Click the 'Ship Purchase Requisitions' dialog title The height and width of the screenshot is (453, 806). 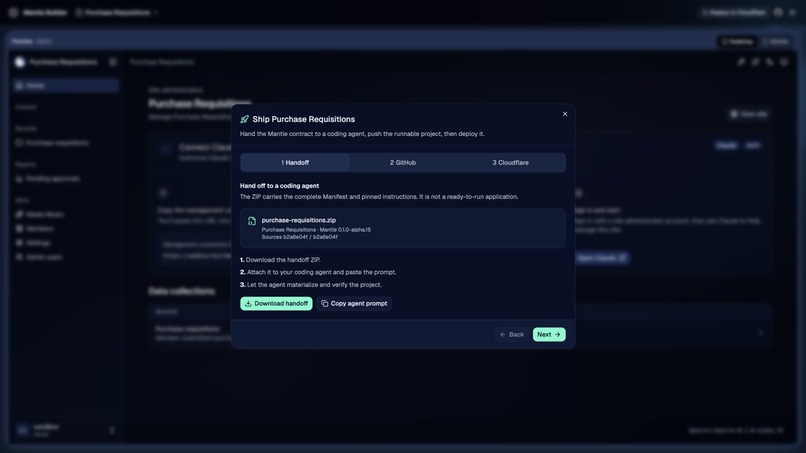click(303, 119)
